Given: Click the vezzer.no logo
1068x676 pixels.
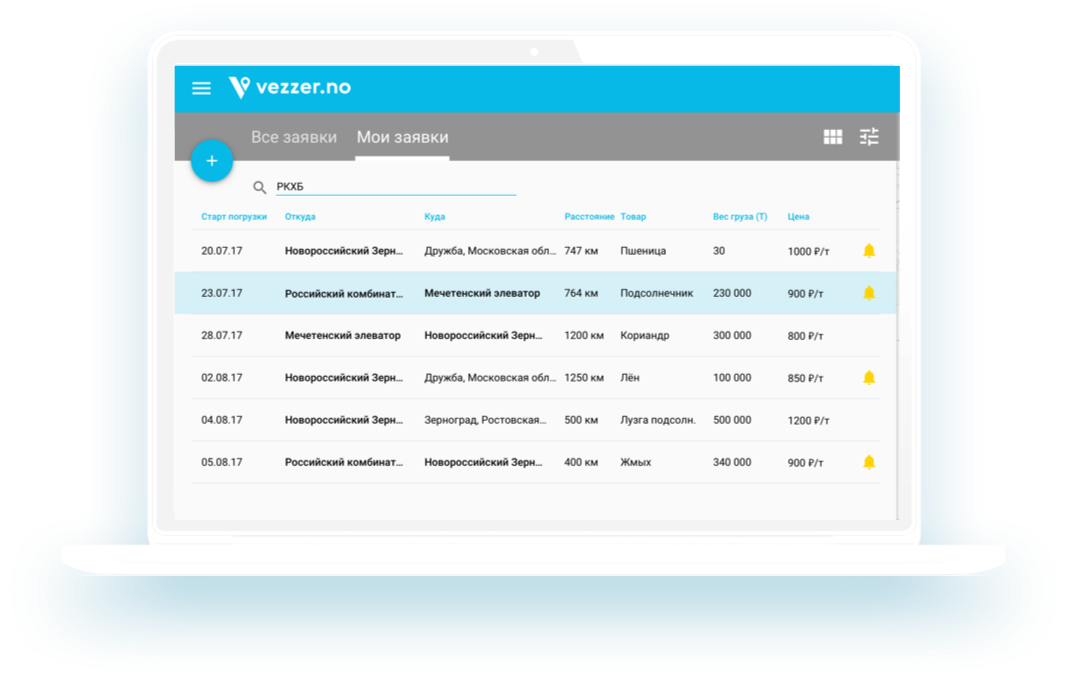Looking at the screenshot, I should [x=290, y=87].
